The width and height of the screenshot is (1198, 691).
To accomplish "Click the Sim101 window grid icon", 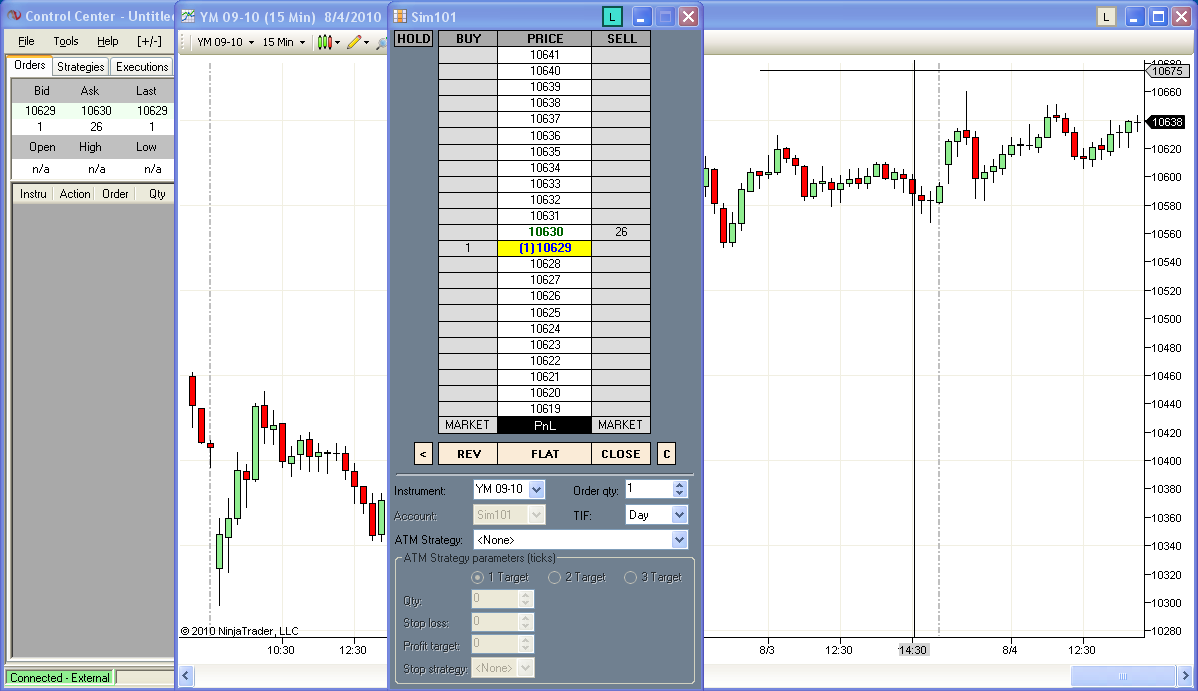I will click(x=400, y=16).
